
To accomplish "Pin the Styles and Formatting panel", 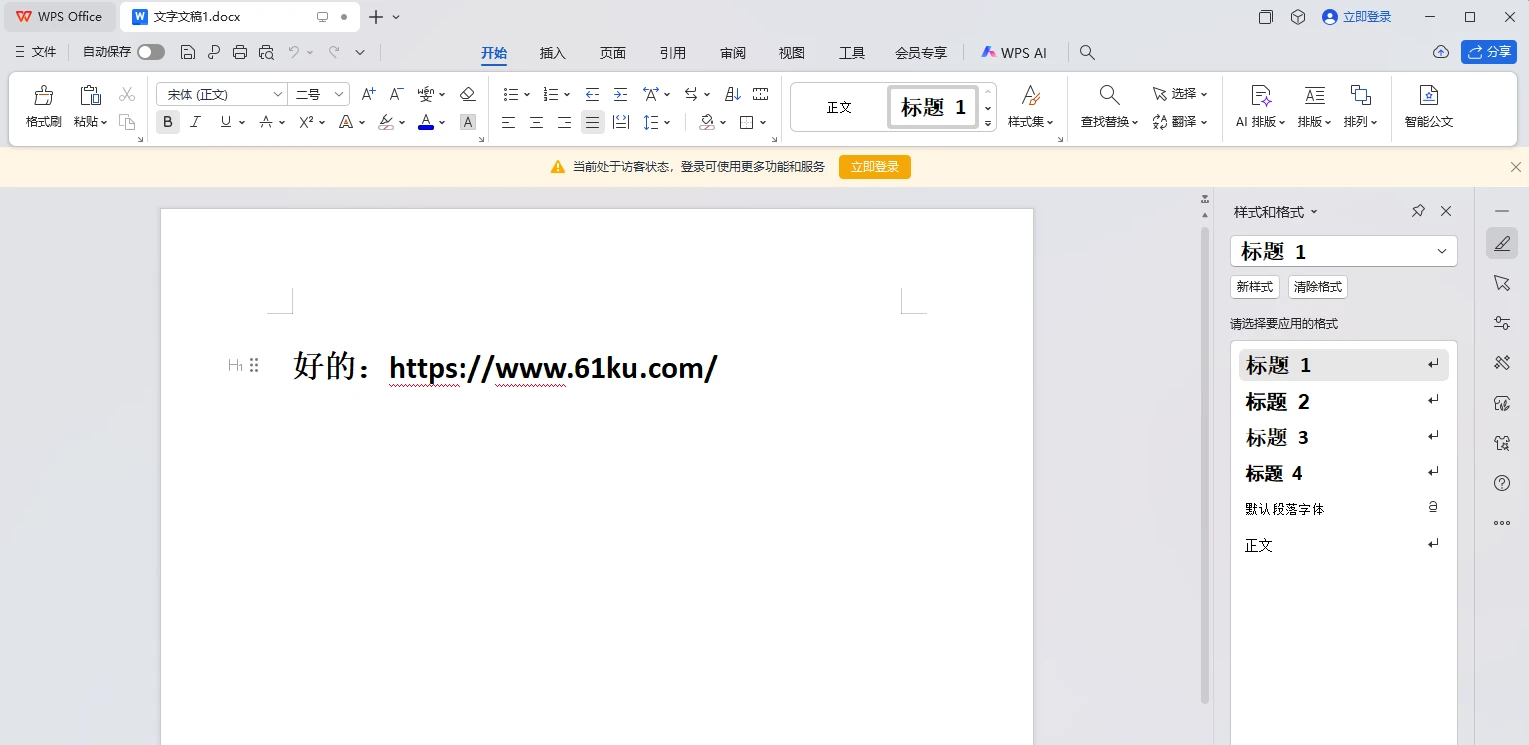I will coord(1418,211).
